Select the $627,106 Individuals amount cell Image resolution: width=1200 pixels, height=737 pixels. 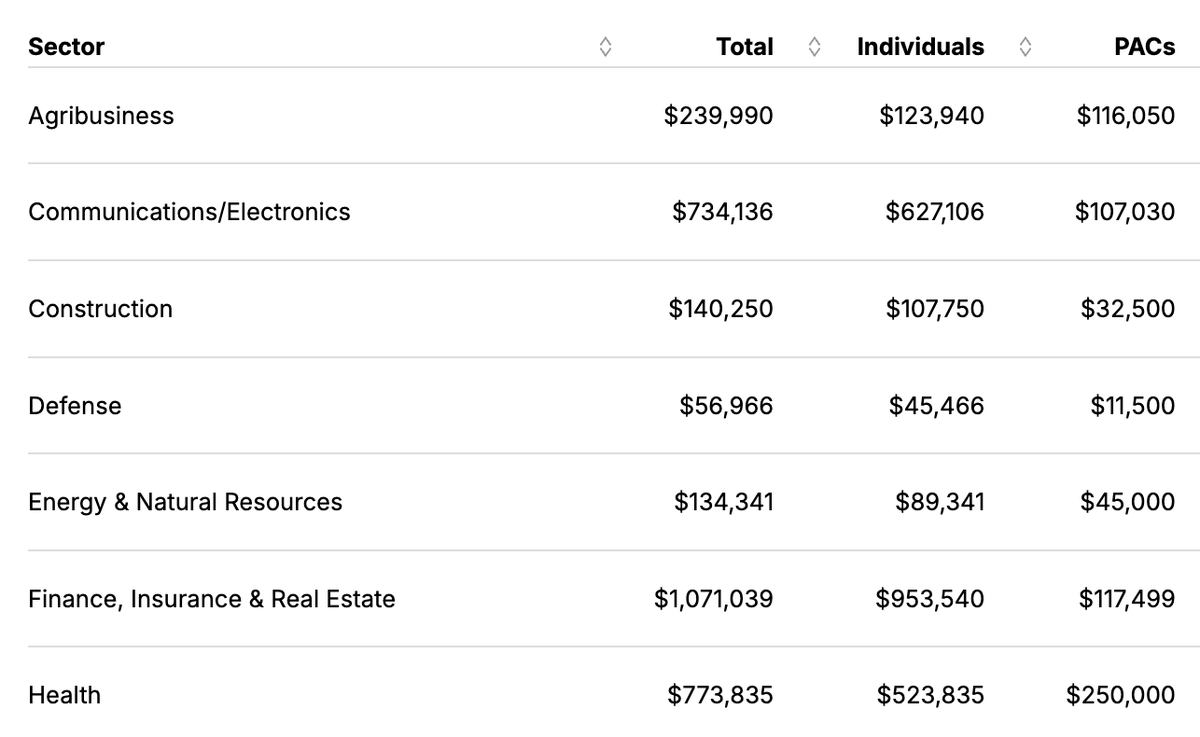coord(934,212)
